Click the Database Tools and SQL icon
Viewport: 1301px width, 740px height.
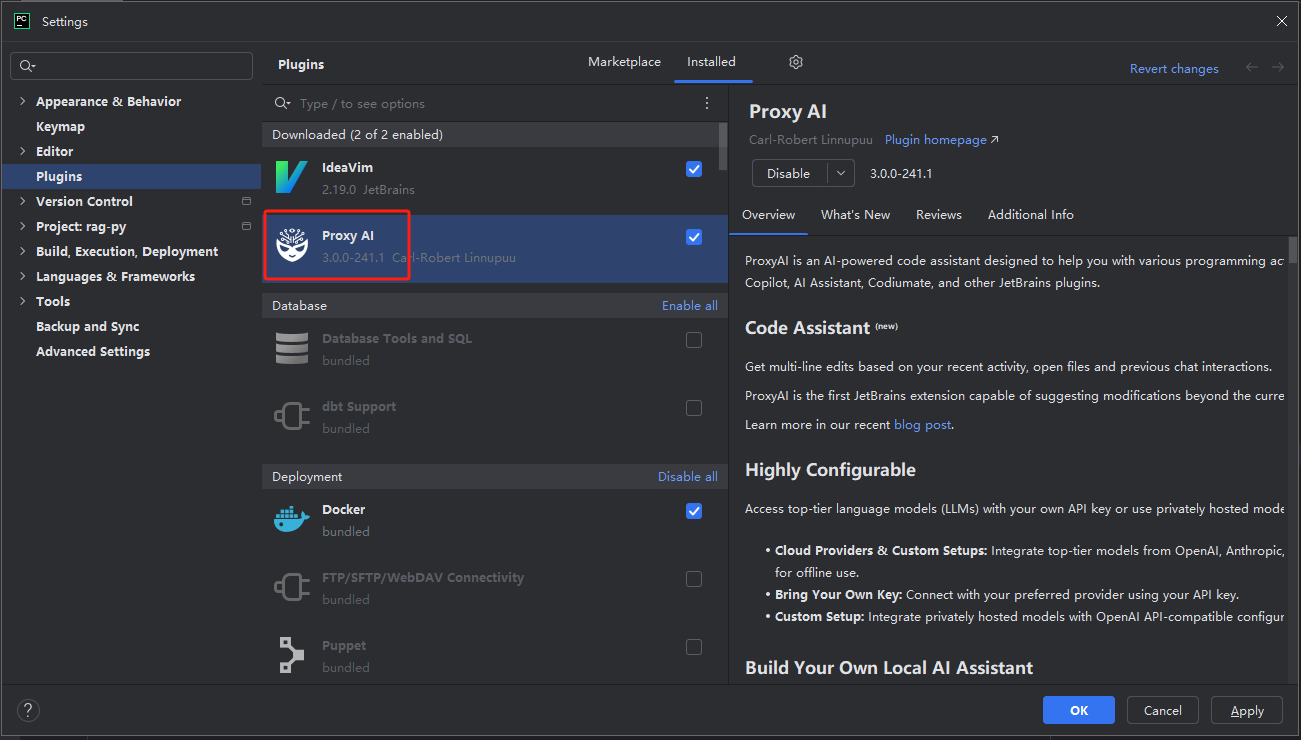[292, 349]
